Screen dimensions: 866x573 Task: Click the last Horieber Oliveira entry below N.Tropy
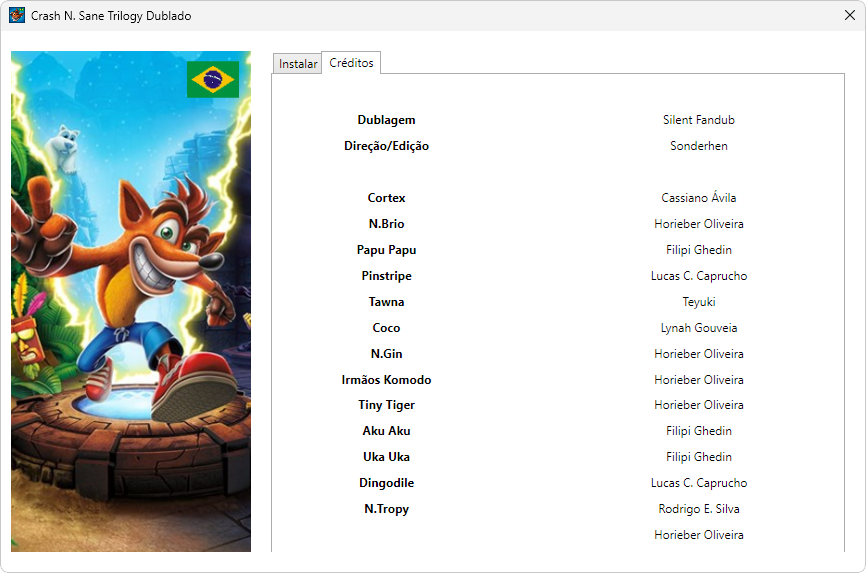[x=699, y=534]
